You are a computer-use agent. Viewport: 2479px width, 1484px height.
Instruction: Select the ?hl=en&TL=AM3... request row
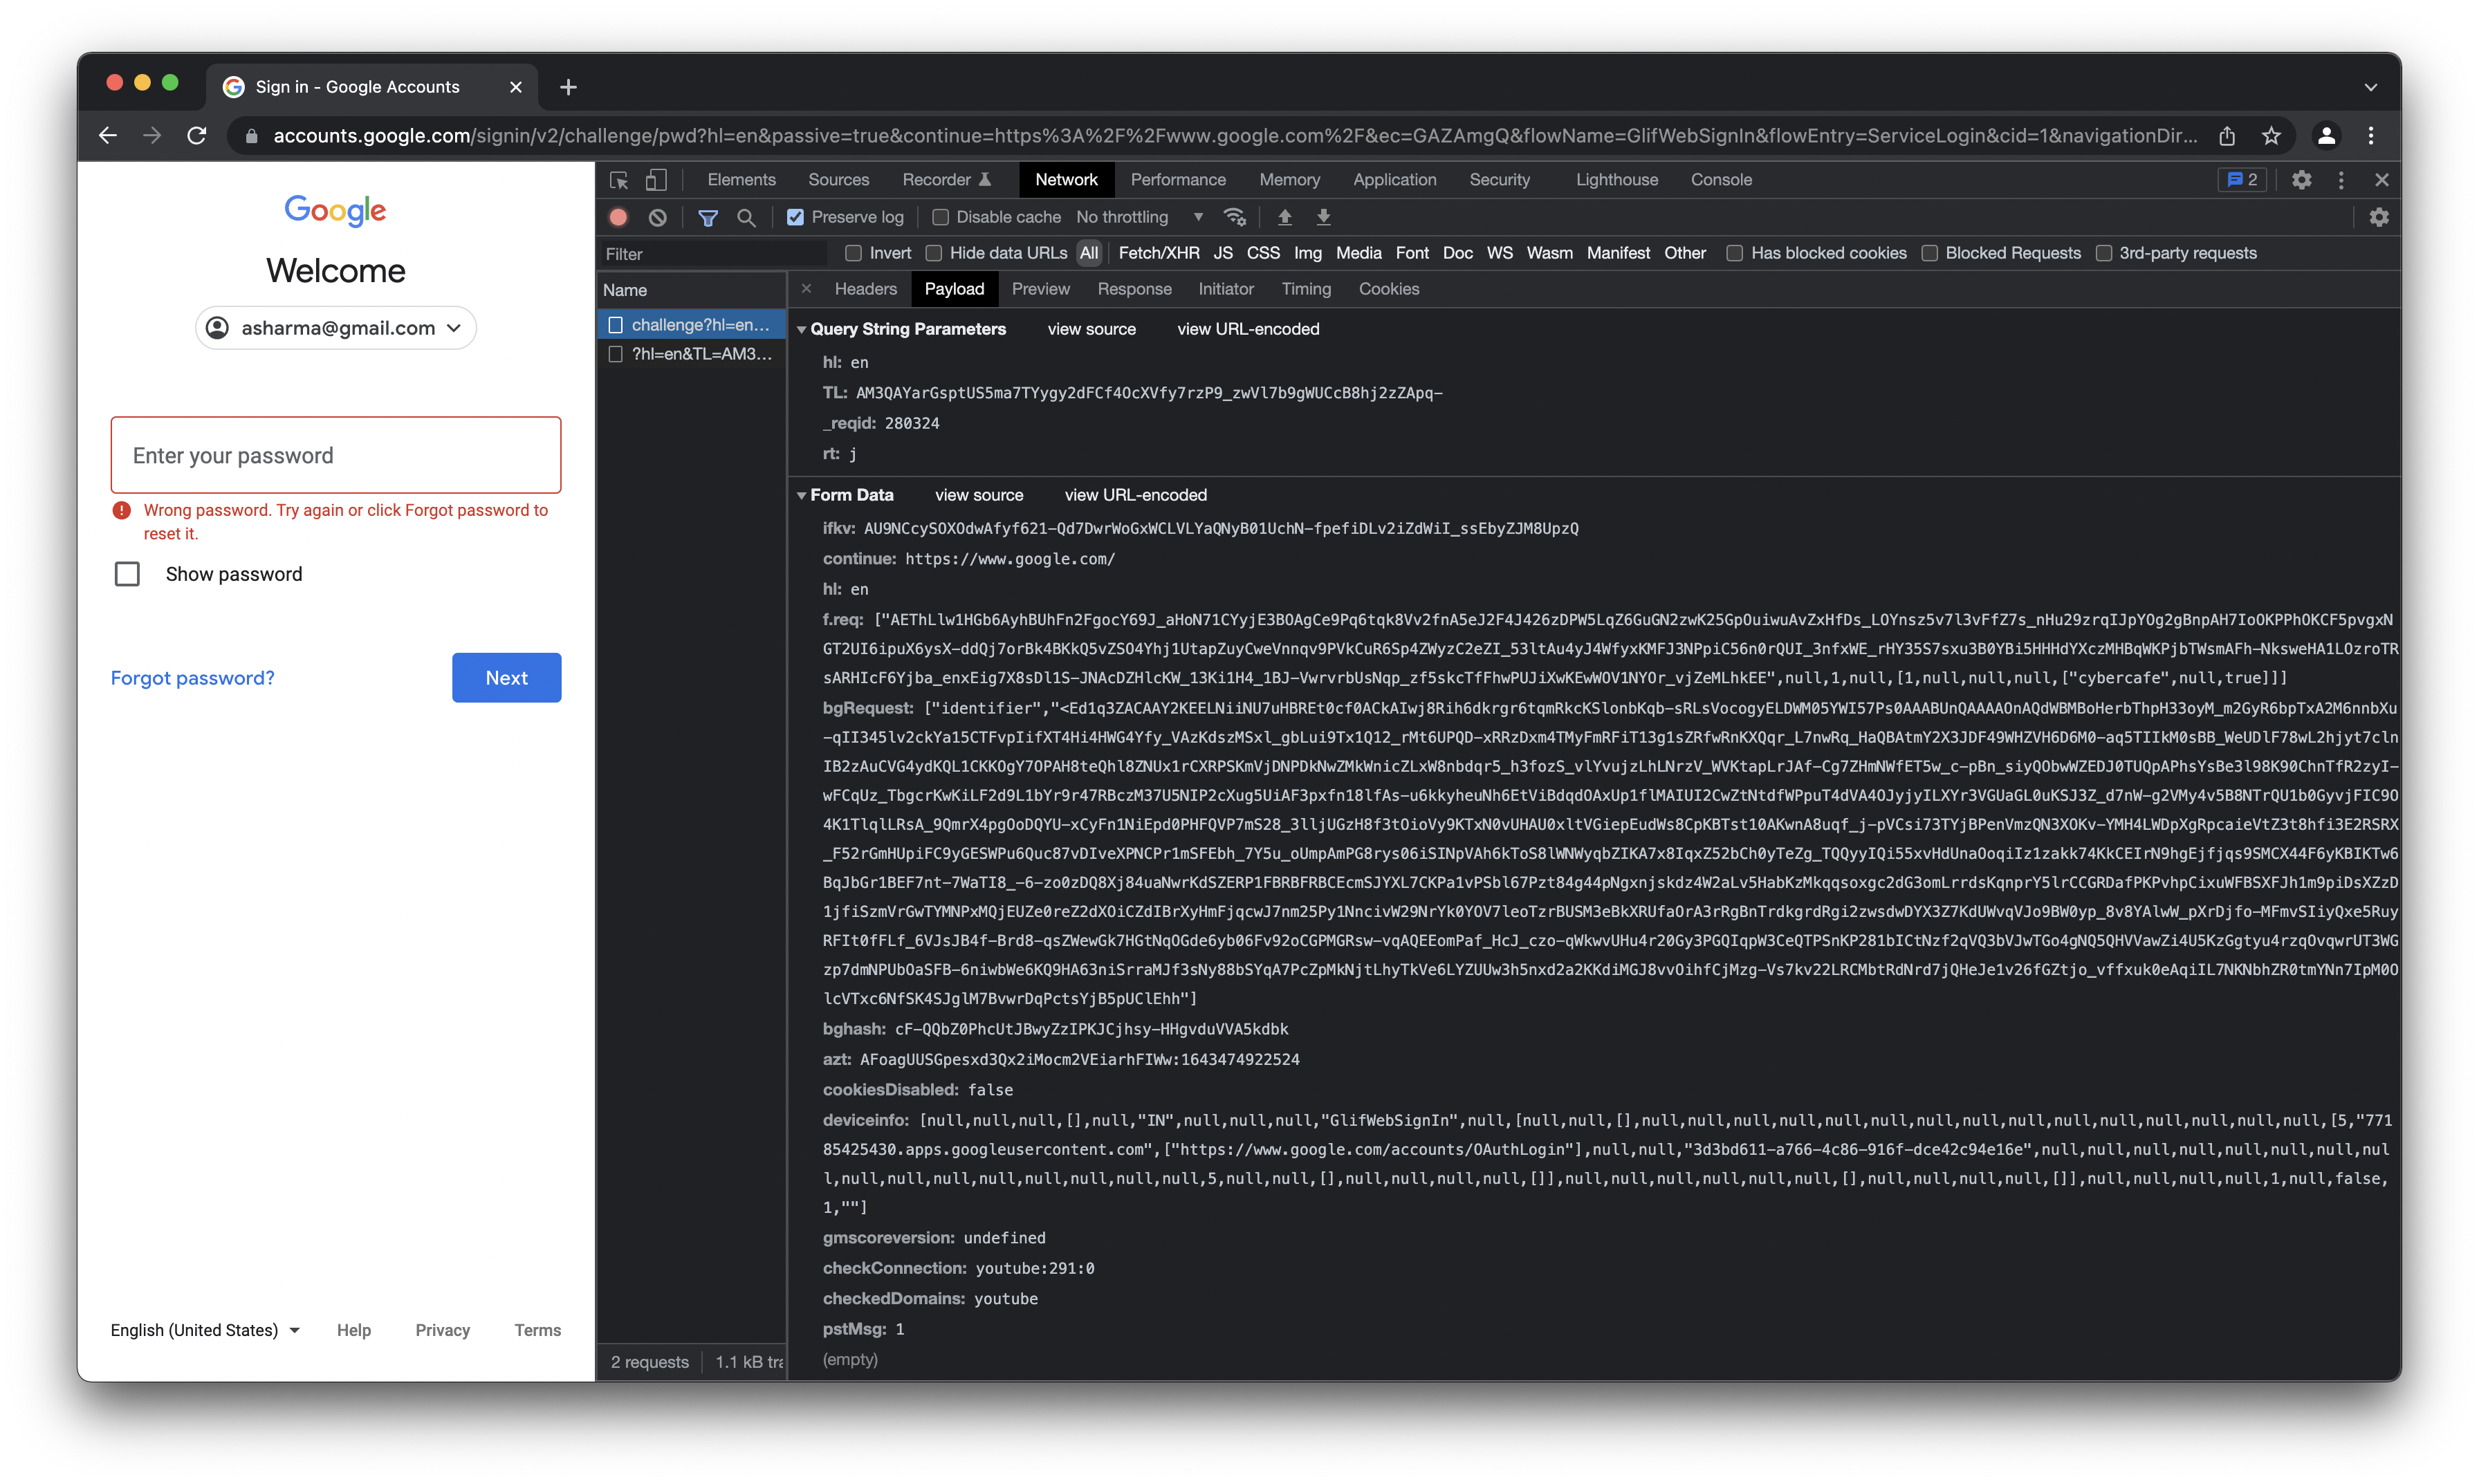[x=692, y=354]
